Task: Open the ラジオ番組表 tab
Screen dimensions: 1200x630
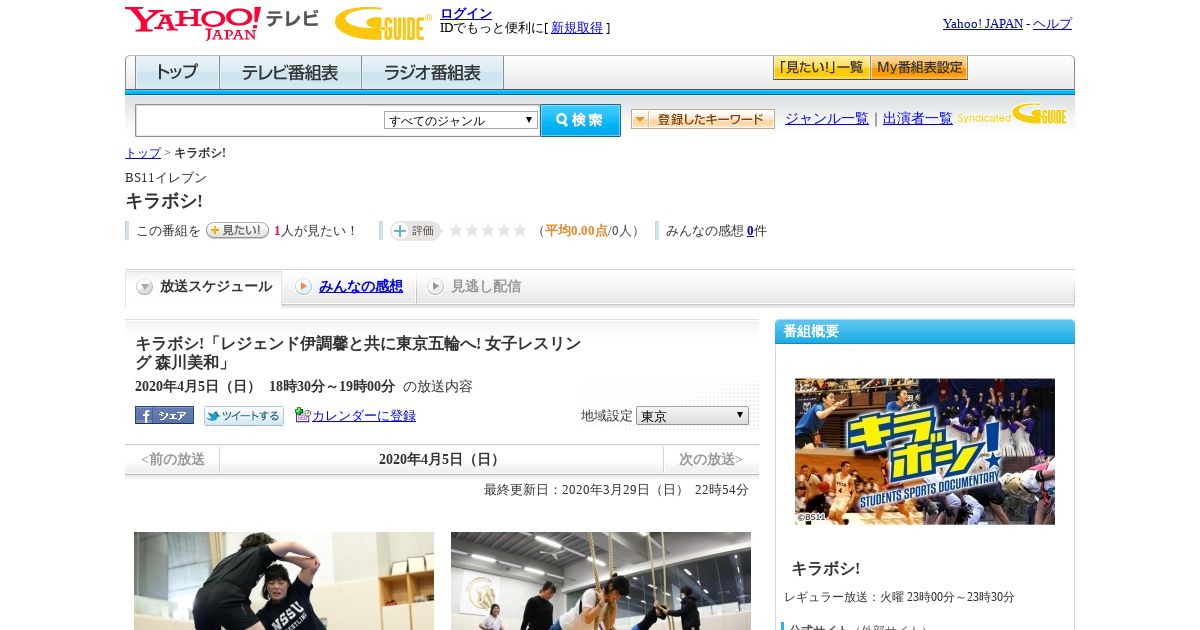Action: pos(432,73)
